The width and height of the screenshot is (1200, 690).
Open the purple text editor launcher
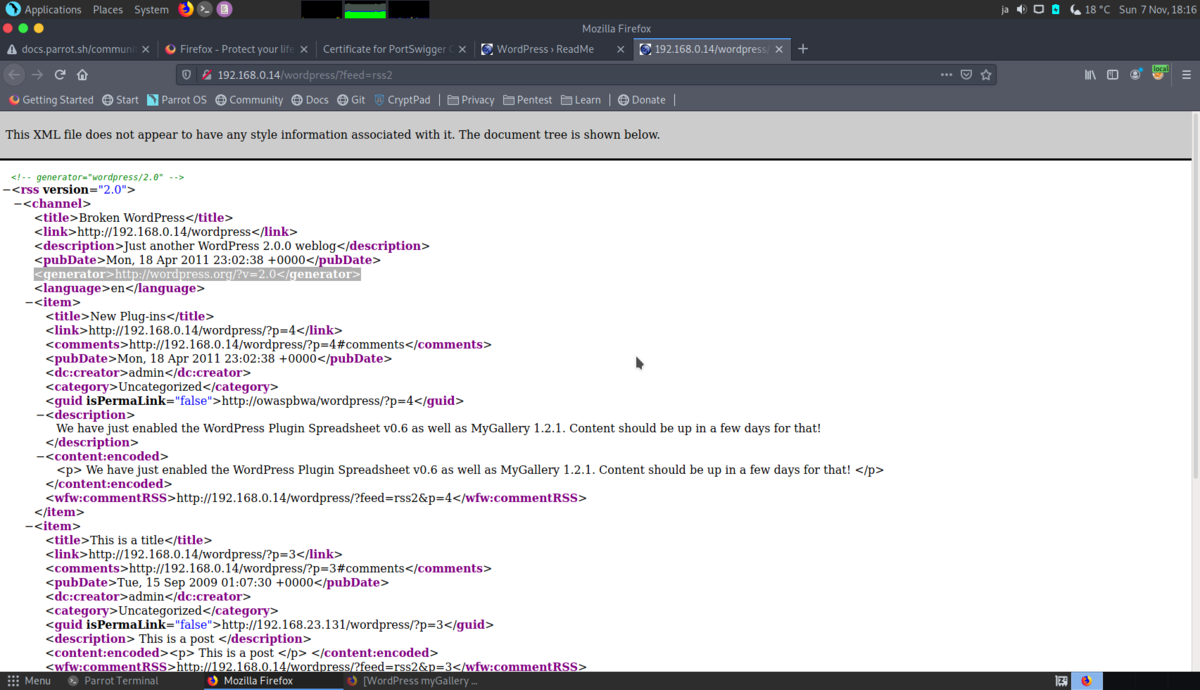point(225,9)
